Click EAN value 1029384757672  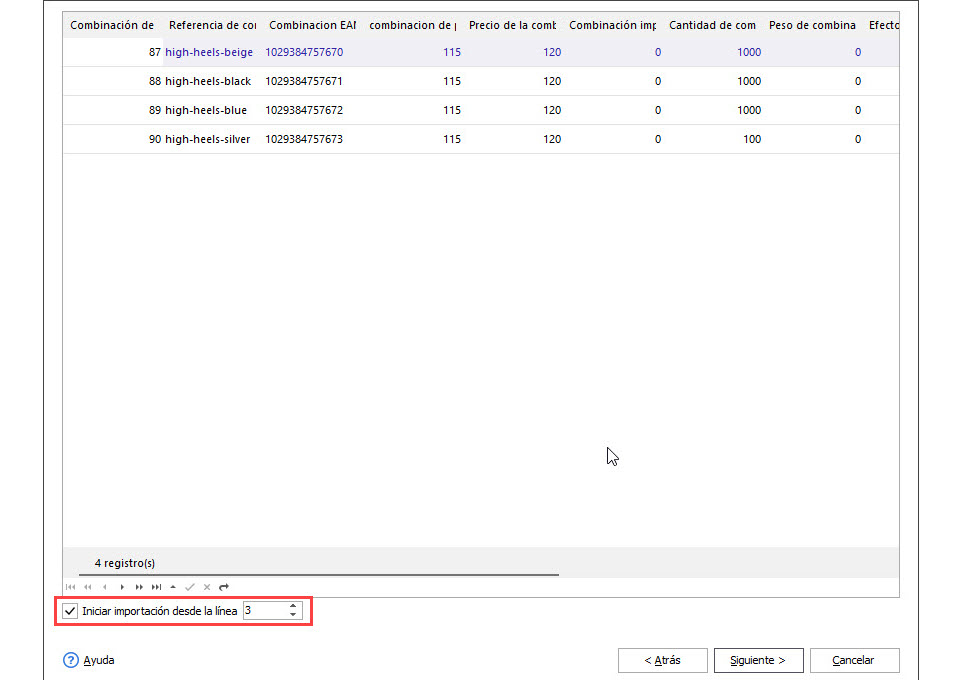tap(304, 111)
